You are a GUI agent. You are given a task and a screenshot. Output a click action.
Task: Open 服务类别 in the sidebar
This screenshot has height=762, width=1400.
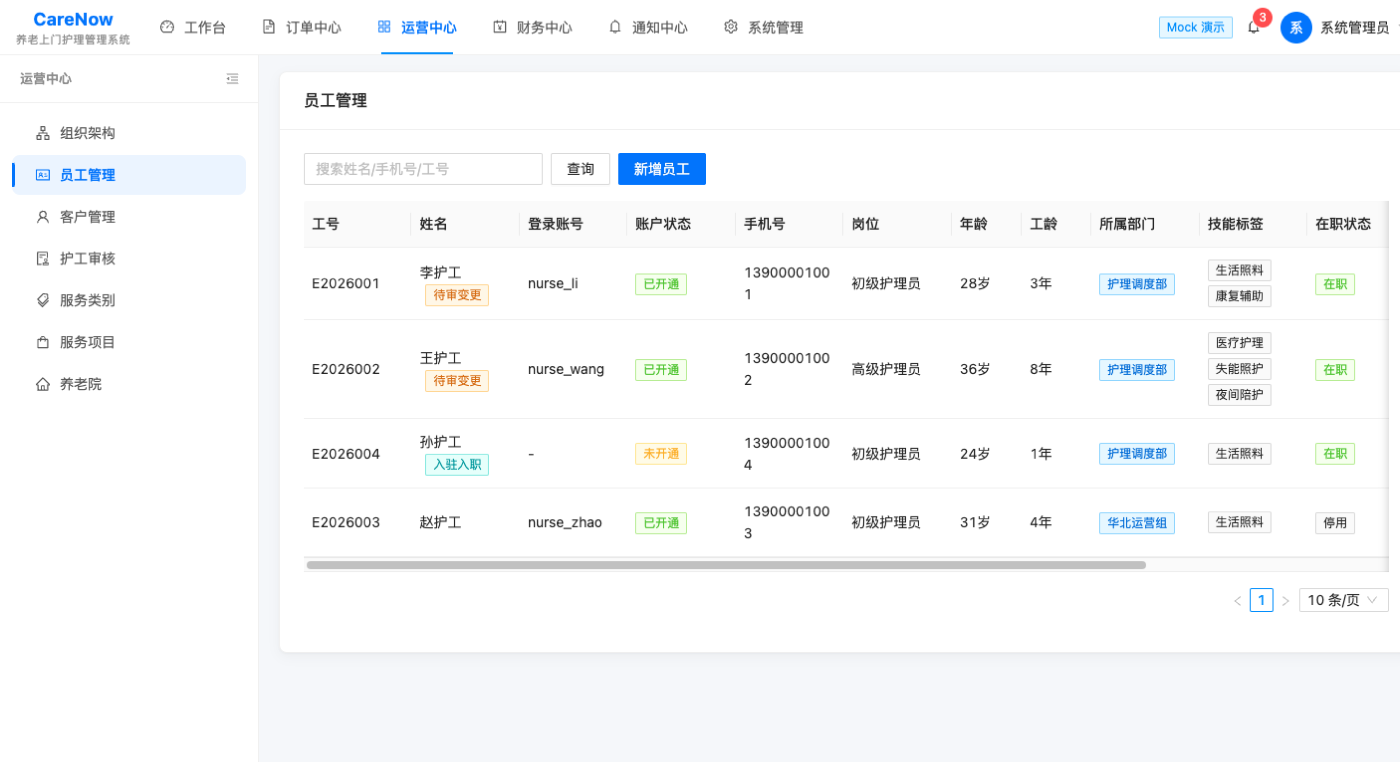129,300
